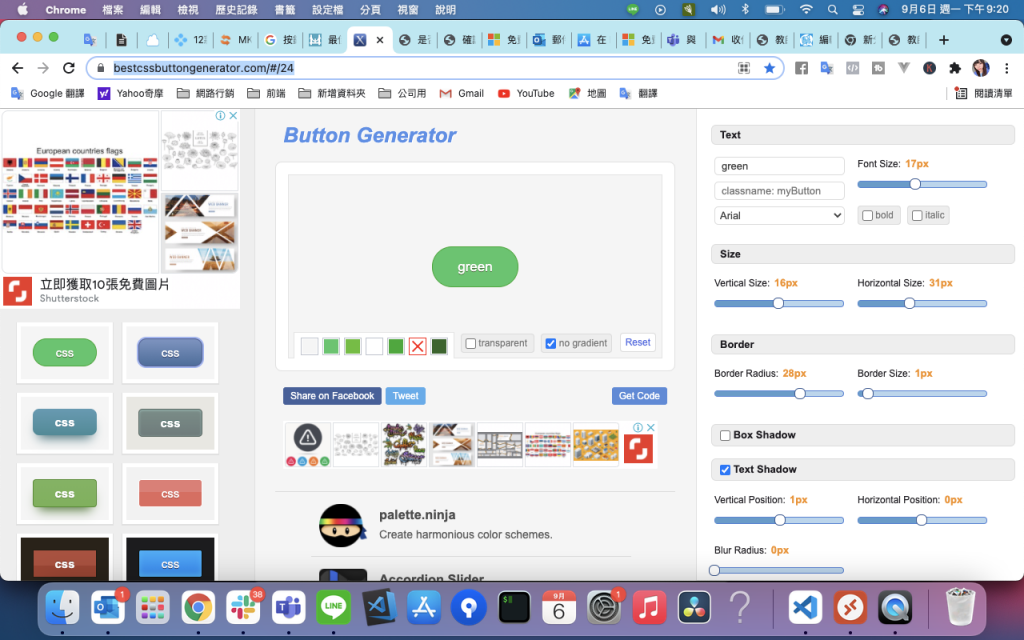Open the tab search dropdown arrow
1024x640 pixels.
click(1006, 40)
